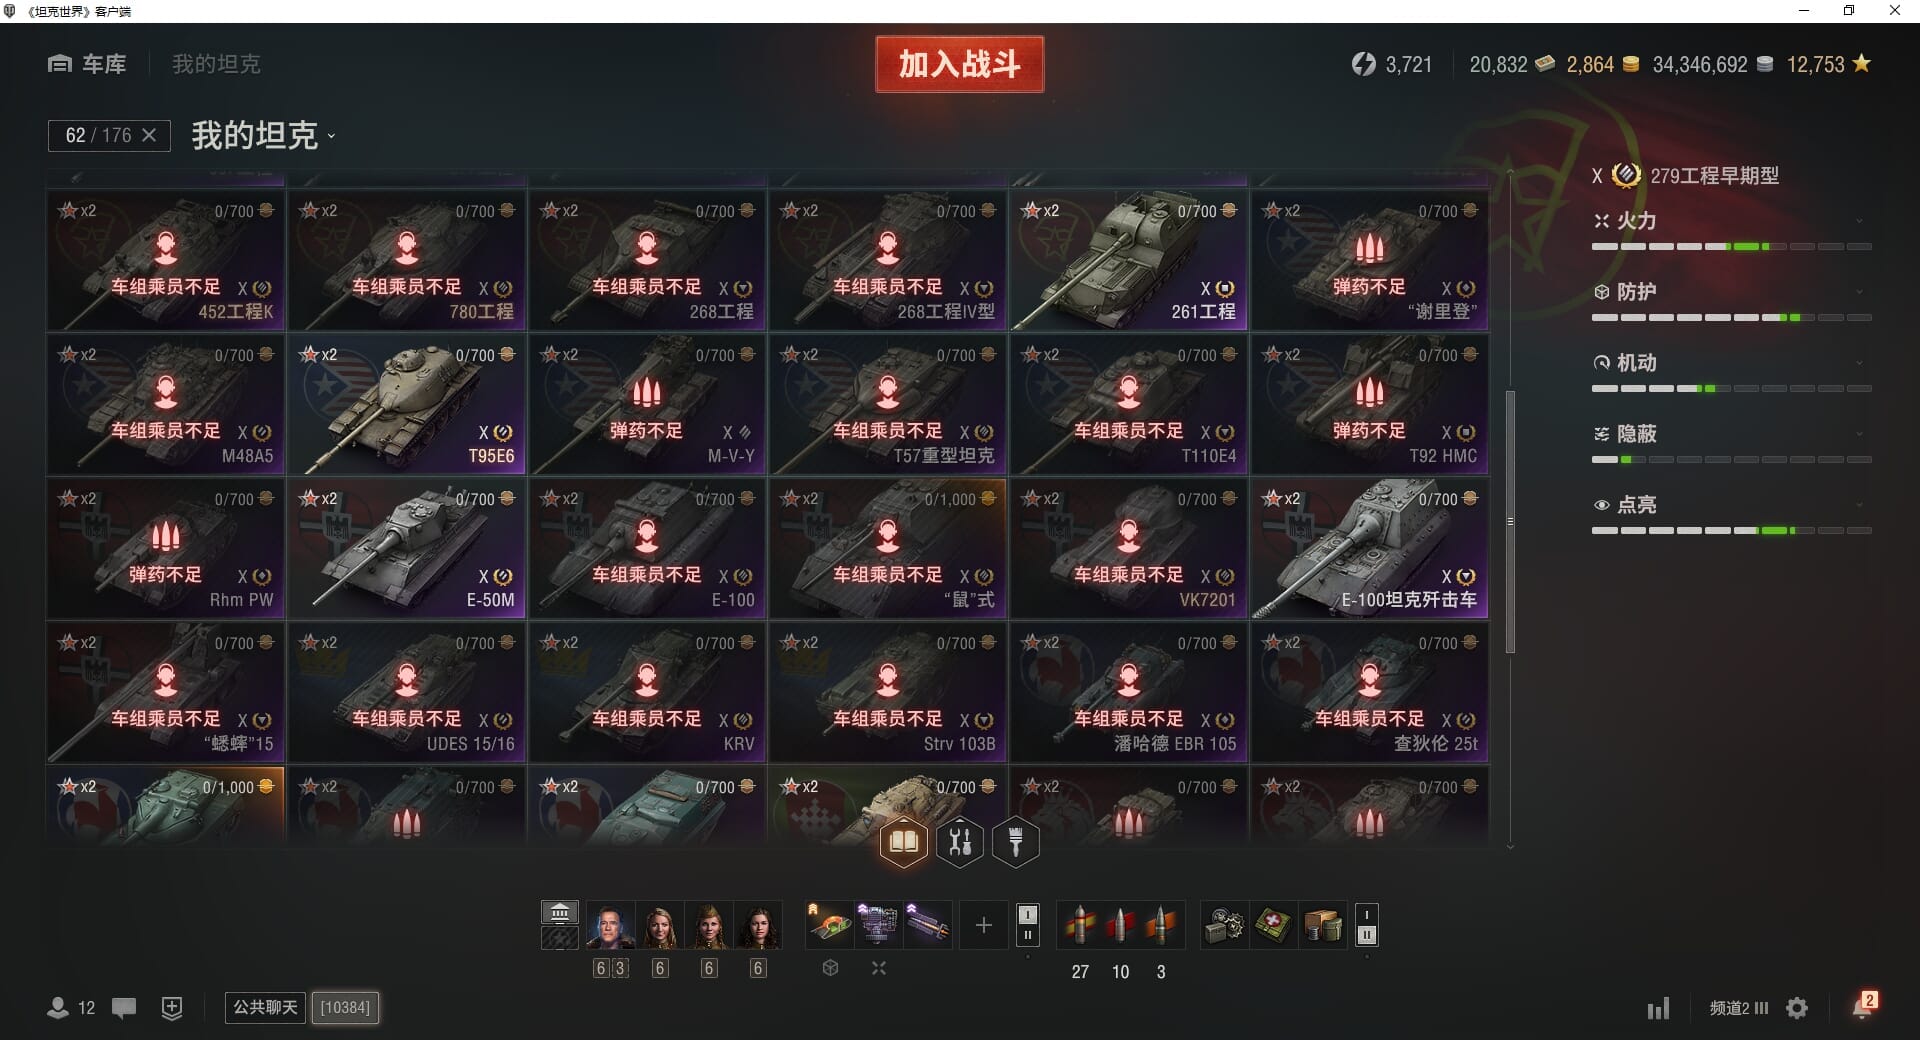Screen dimensions: 1920x1040
Task: Click the barracks building icon beside crew
Action: [560, 913]
